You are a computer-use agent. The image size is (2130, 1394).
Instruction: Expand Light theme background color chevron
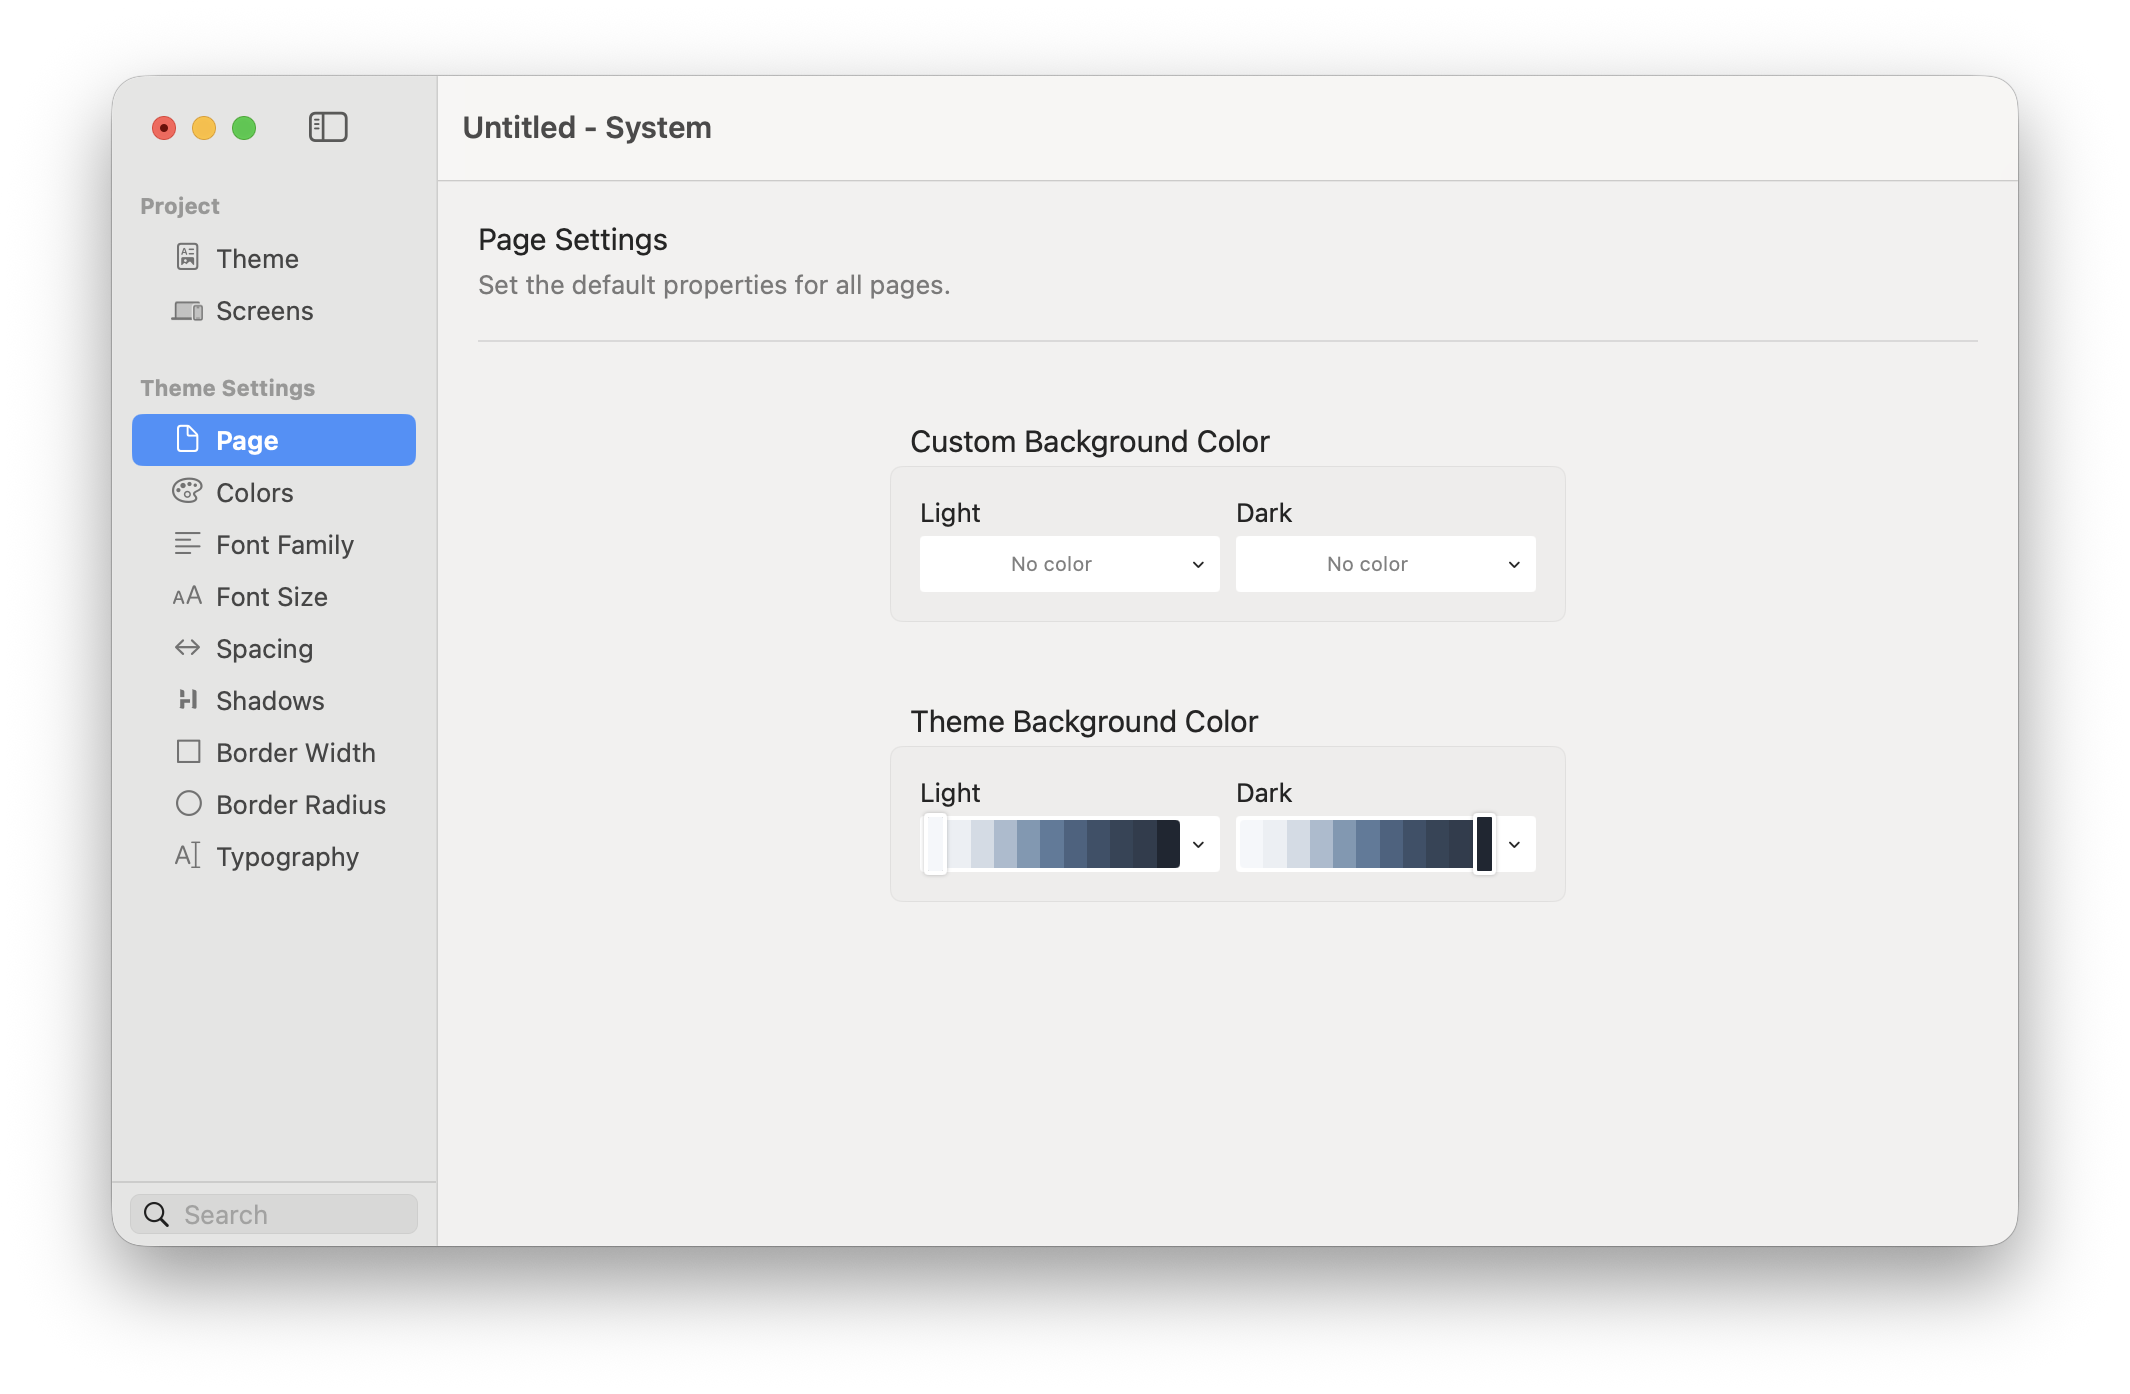pos(1198,845)
